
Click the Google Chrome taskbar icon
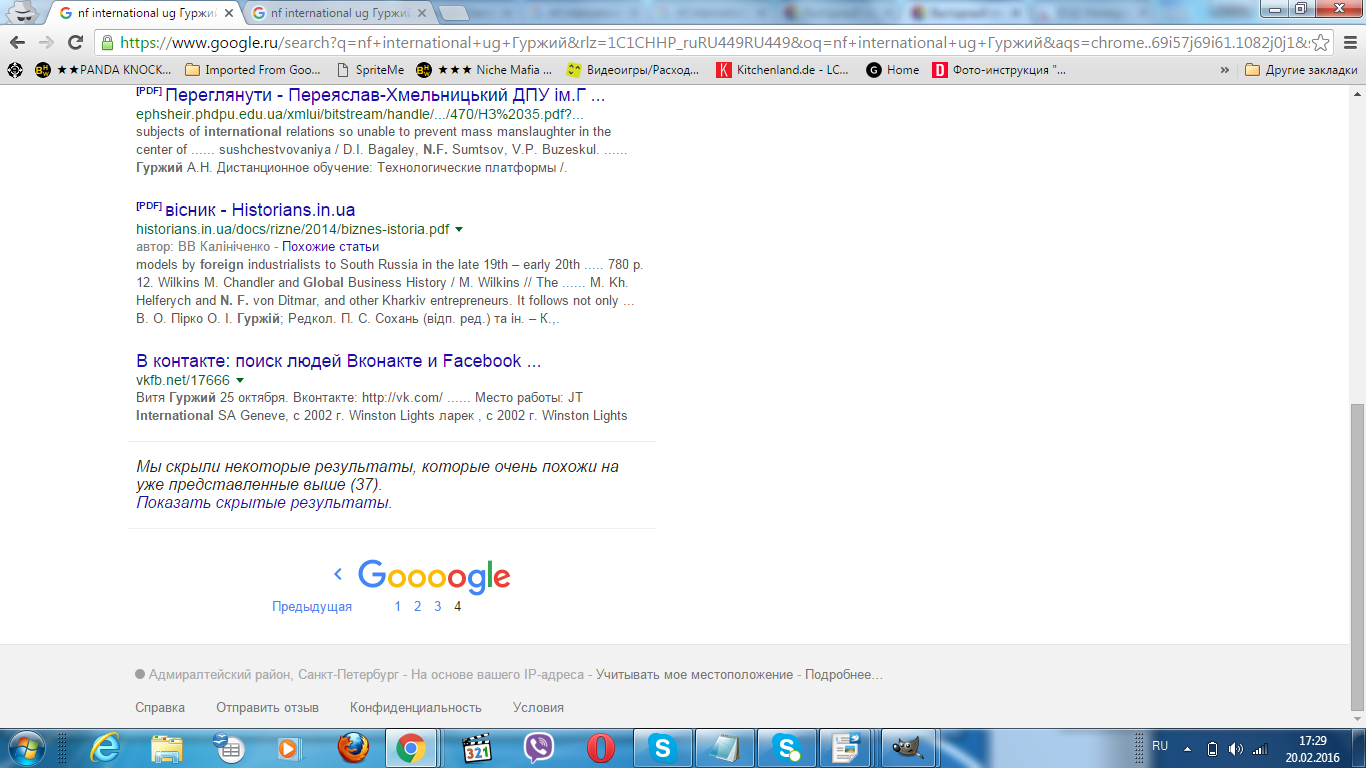click(x=410, y=747)
